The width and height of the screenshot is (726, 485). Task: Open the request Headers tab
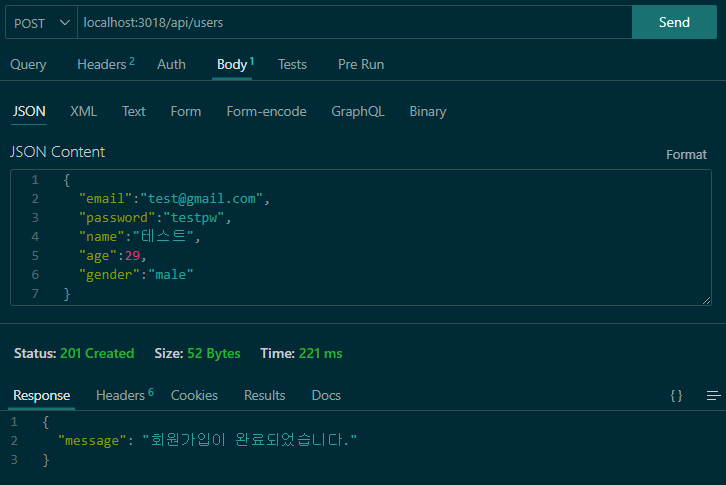click(x=106, y=64)
